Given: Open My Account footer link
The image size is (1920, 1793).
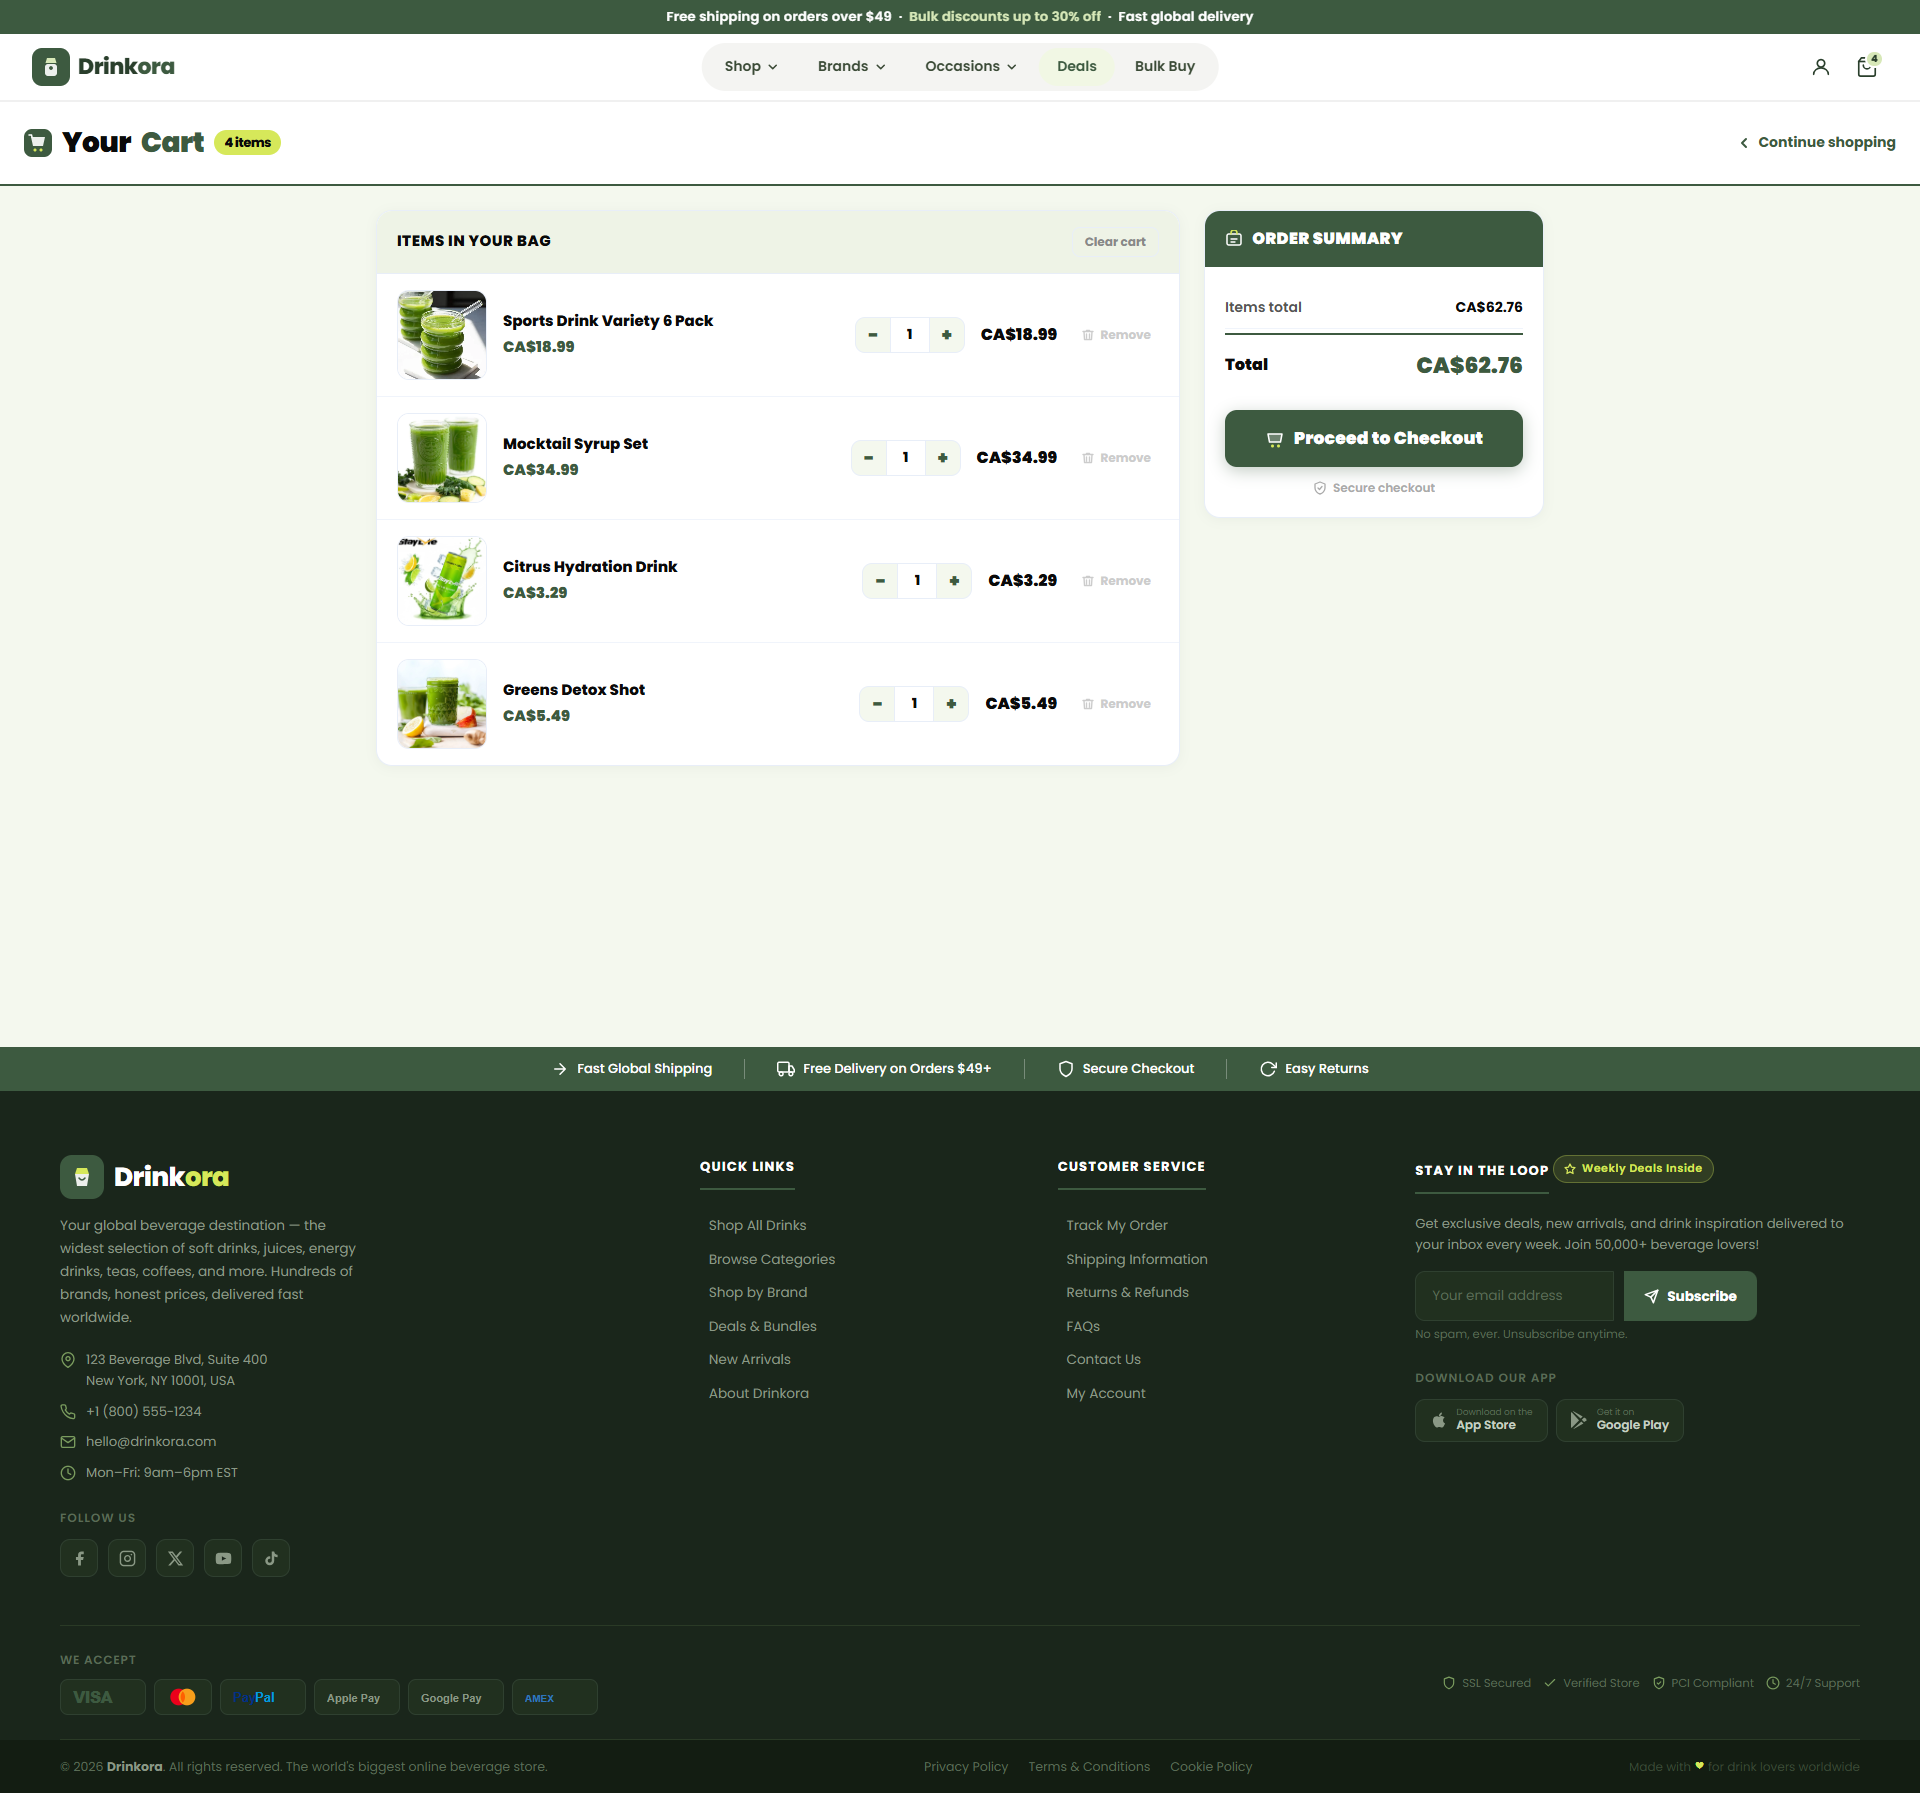Looking at the screenshot, I should click(x=1105, y=1393).
